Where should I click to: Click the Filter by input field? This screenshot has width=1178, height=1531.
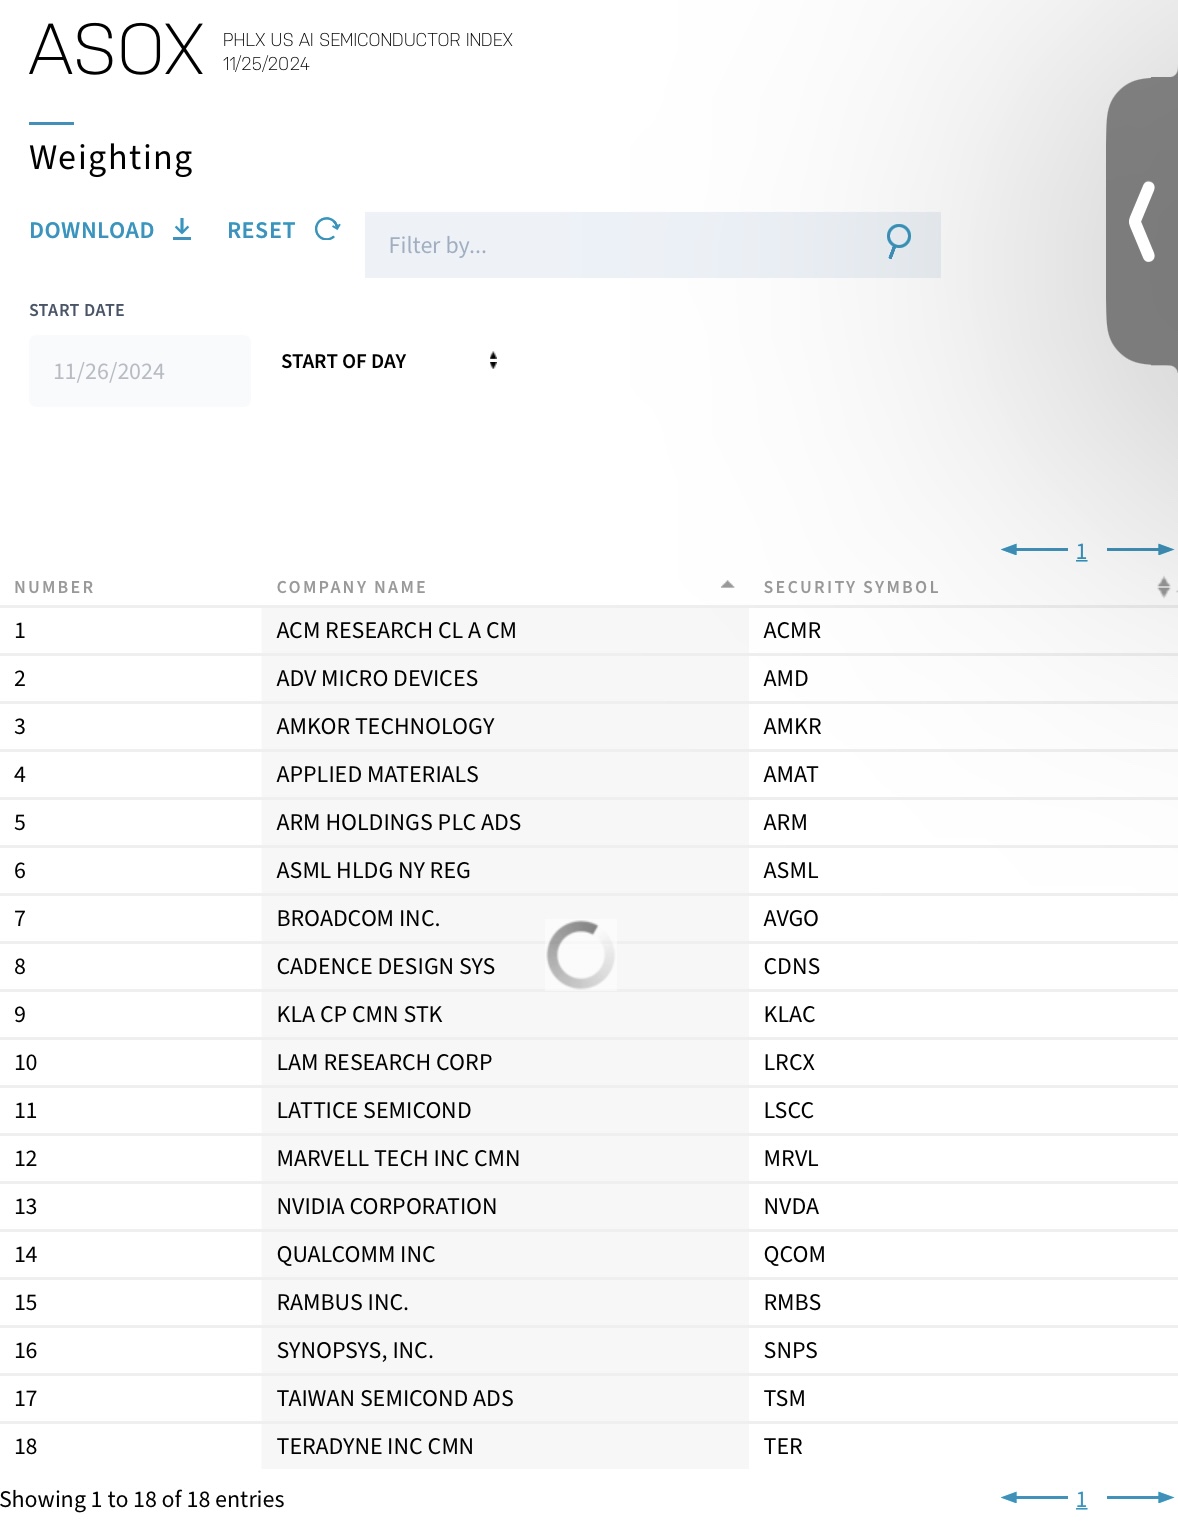[x=652, y=245]
